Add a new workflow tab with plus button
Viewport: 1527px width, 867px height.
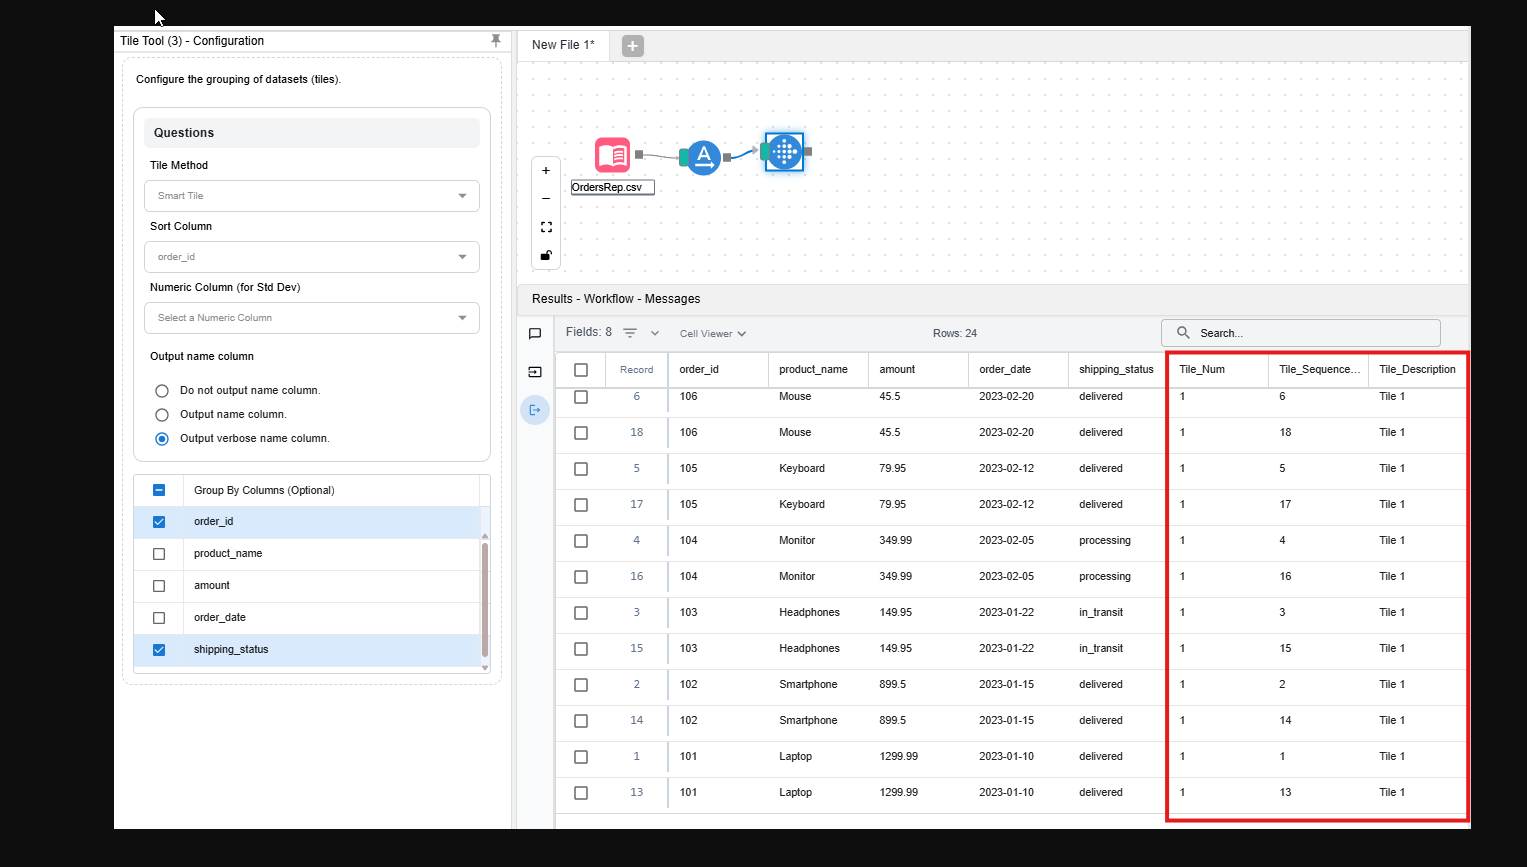point(632,46)
